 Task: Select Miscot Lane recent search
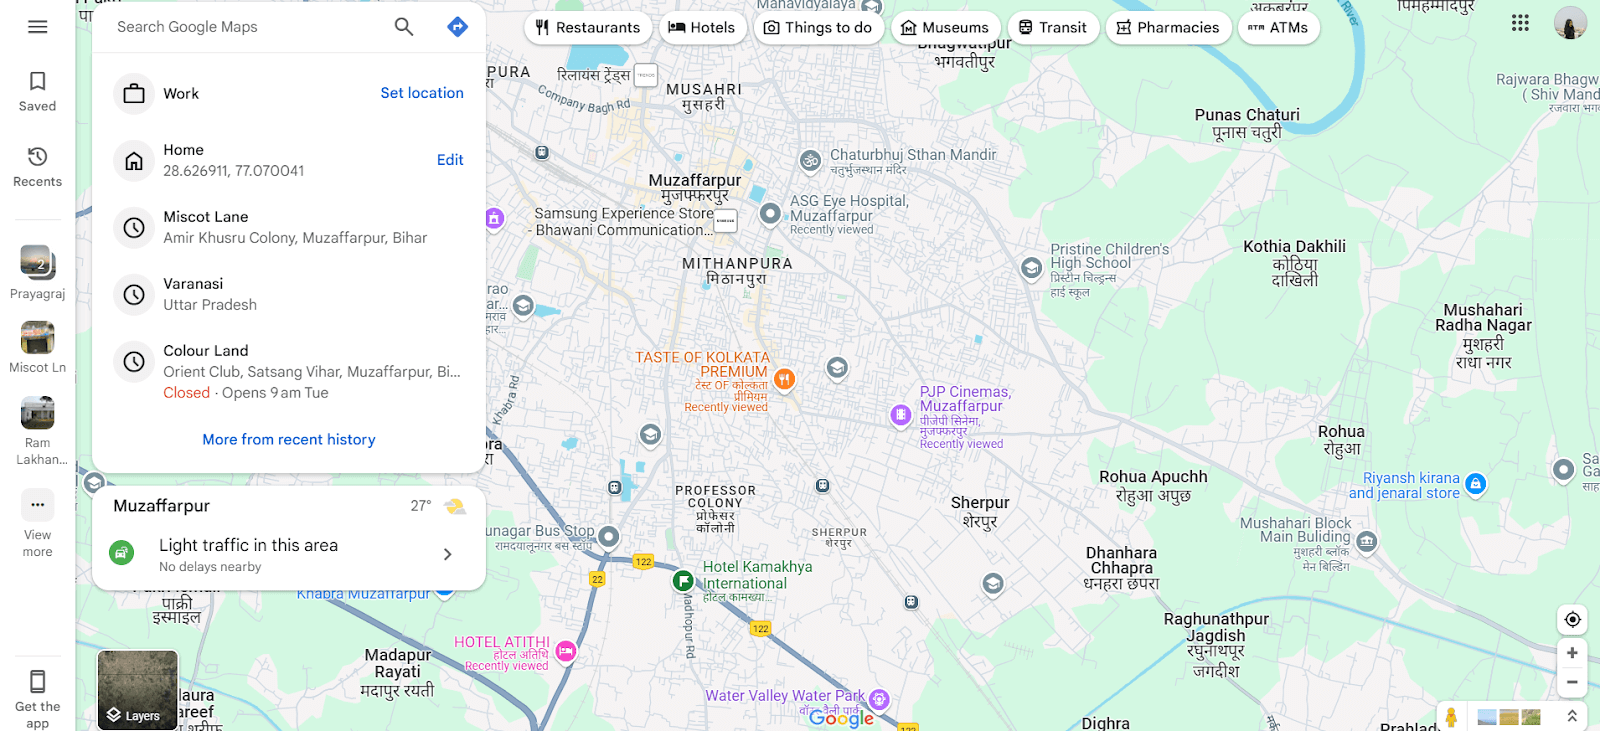[x=289, y=227]
